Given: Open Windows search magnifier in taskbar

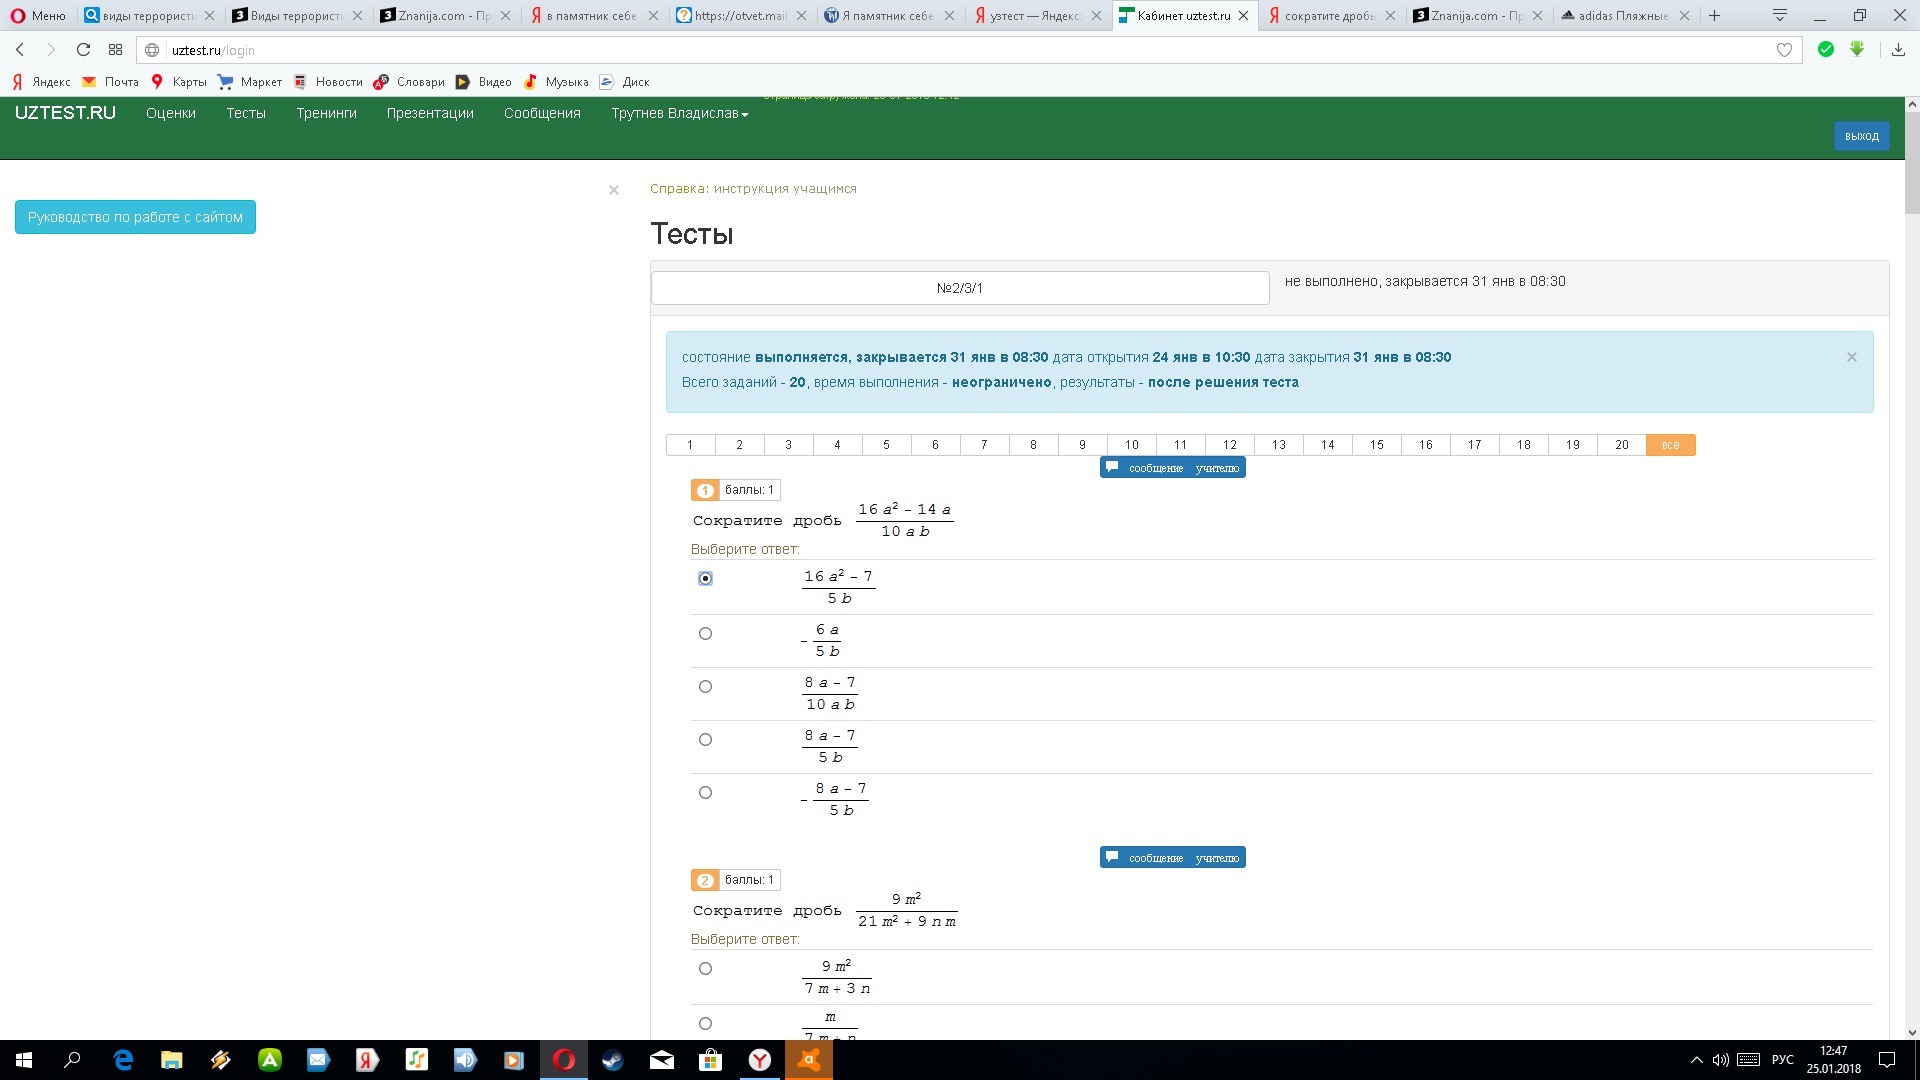Looking at the screenshot, I should [x=72, y=1060].
